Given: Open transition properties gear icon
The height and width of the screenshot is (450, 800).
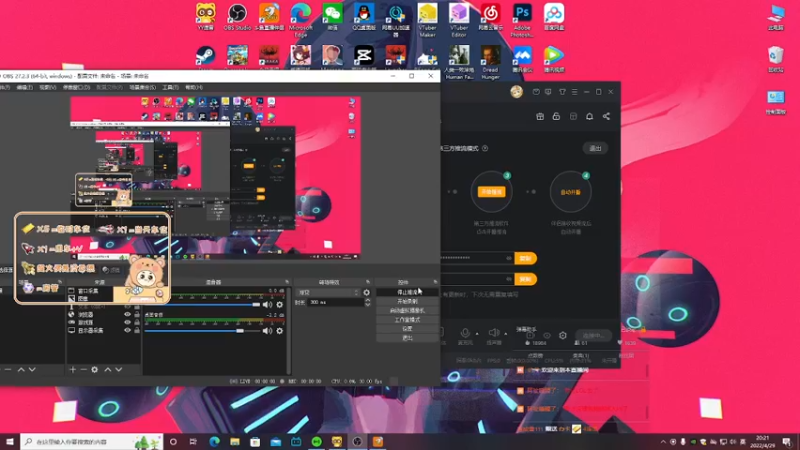Looking at the screenshot, I should pyautogui.click(x=366, y=292).
